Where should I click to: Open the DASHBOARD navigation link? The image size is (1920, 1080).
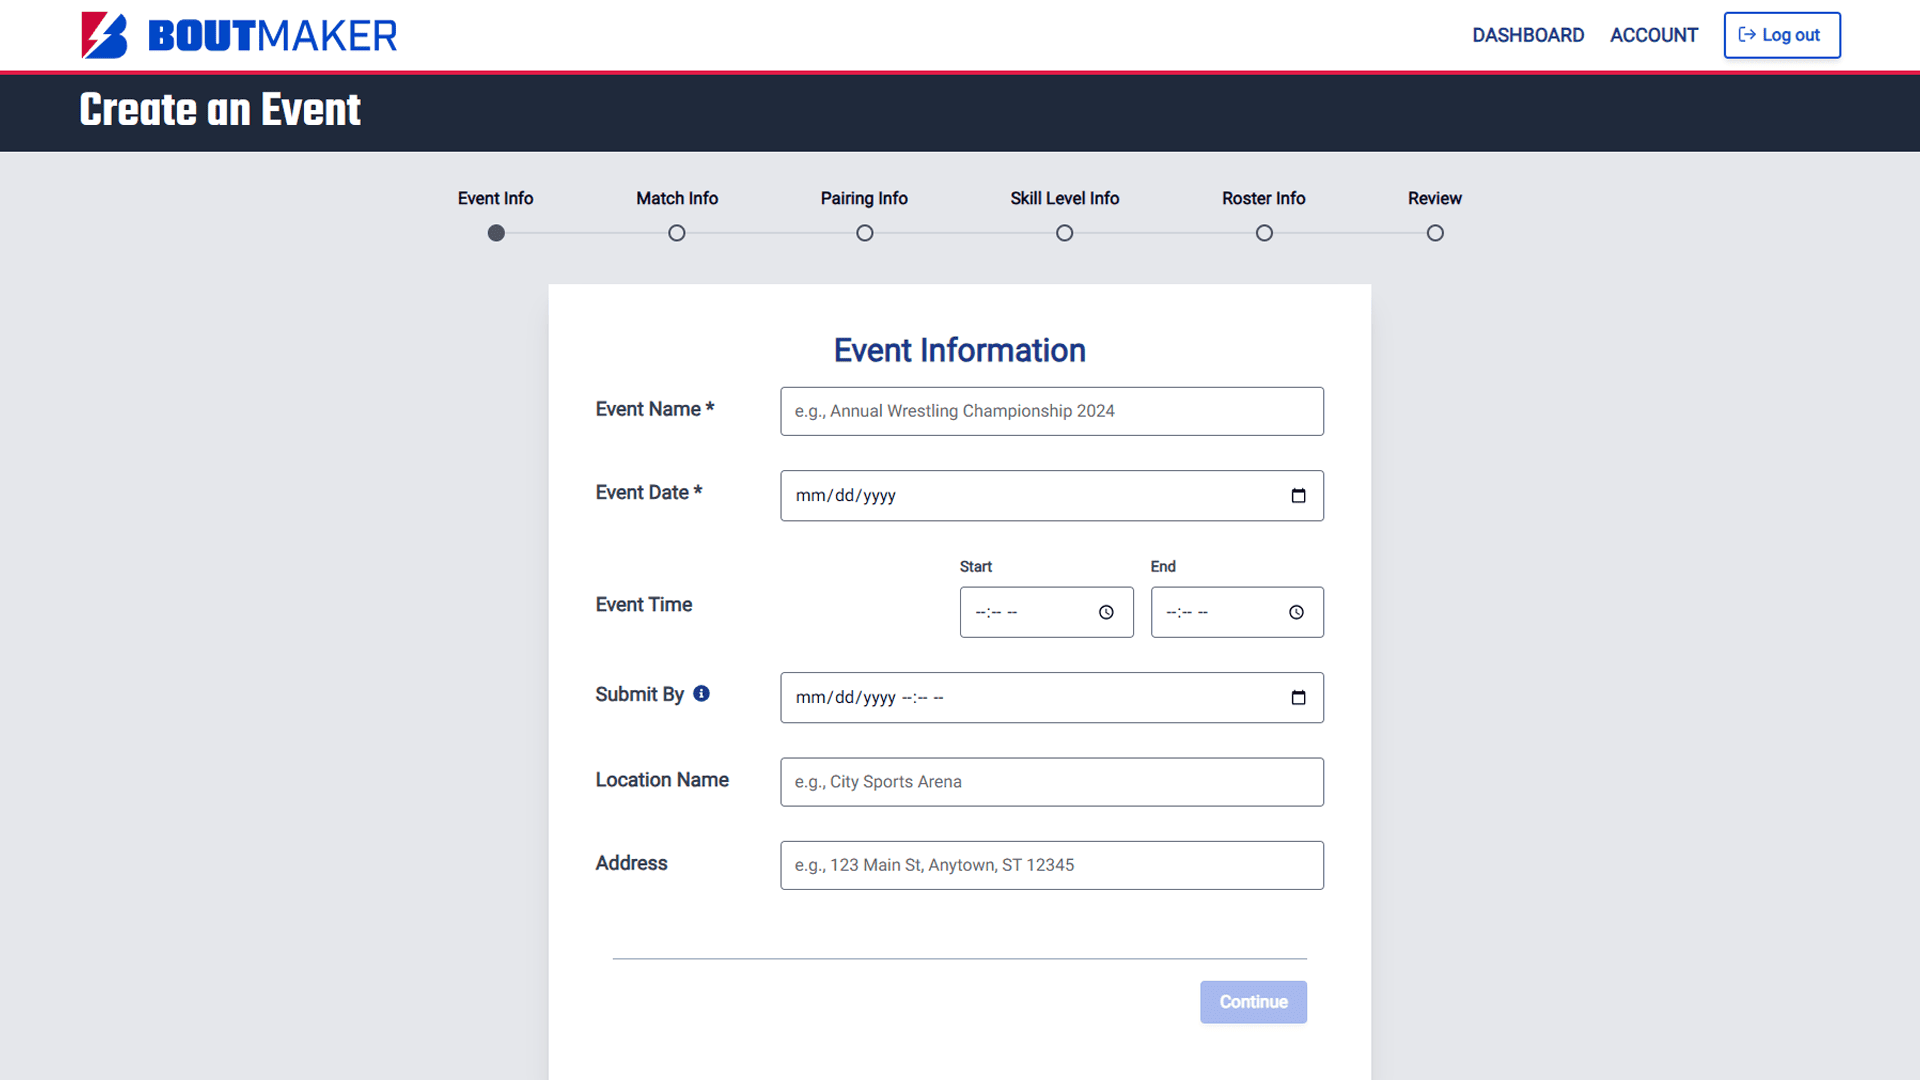click(1528, 35)
